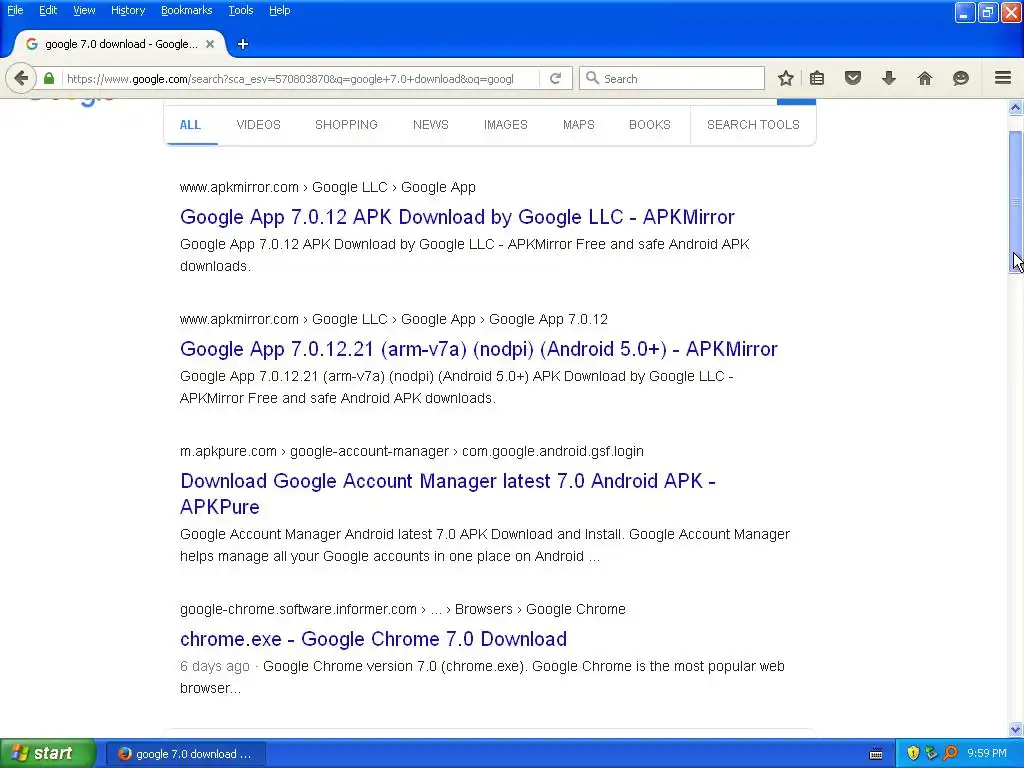The width and height of the screenshot is (1024, 768).
Task: Click breadcrumb www.apkmirror.com › Google LLC › Google App
Action: pyautogui.click(x=328, y=187)
